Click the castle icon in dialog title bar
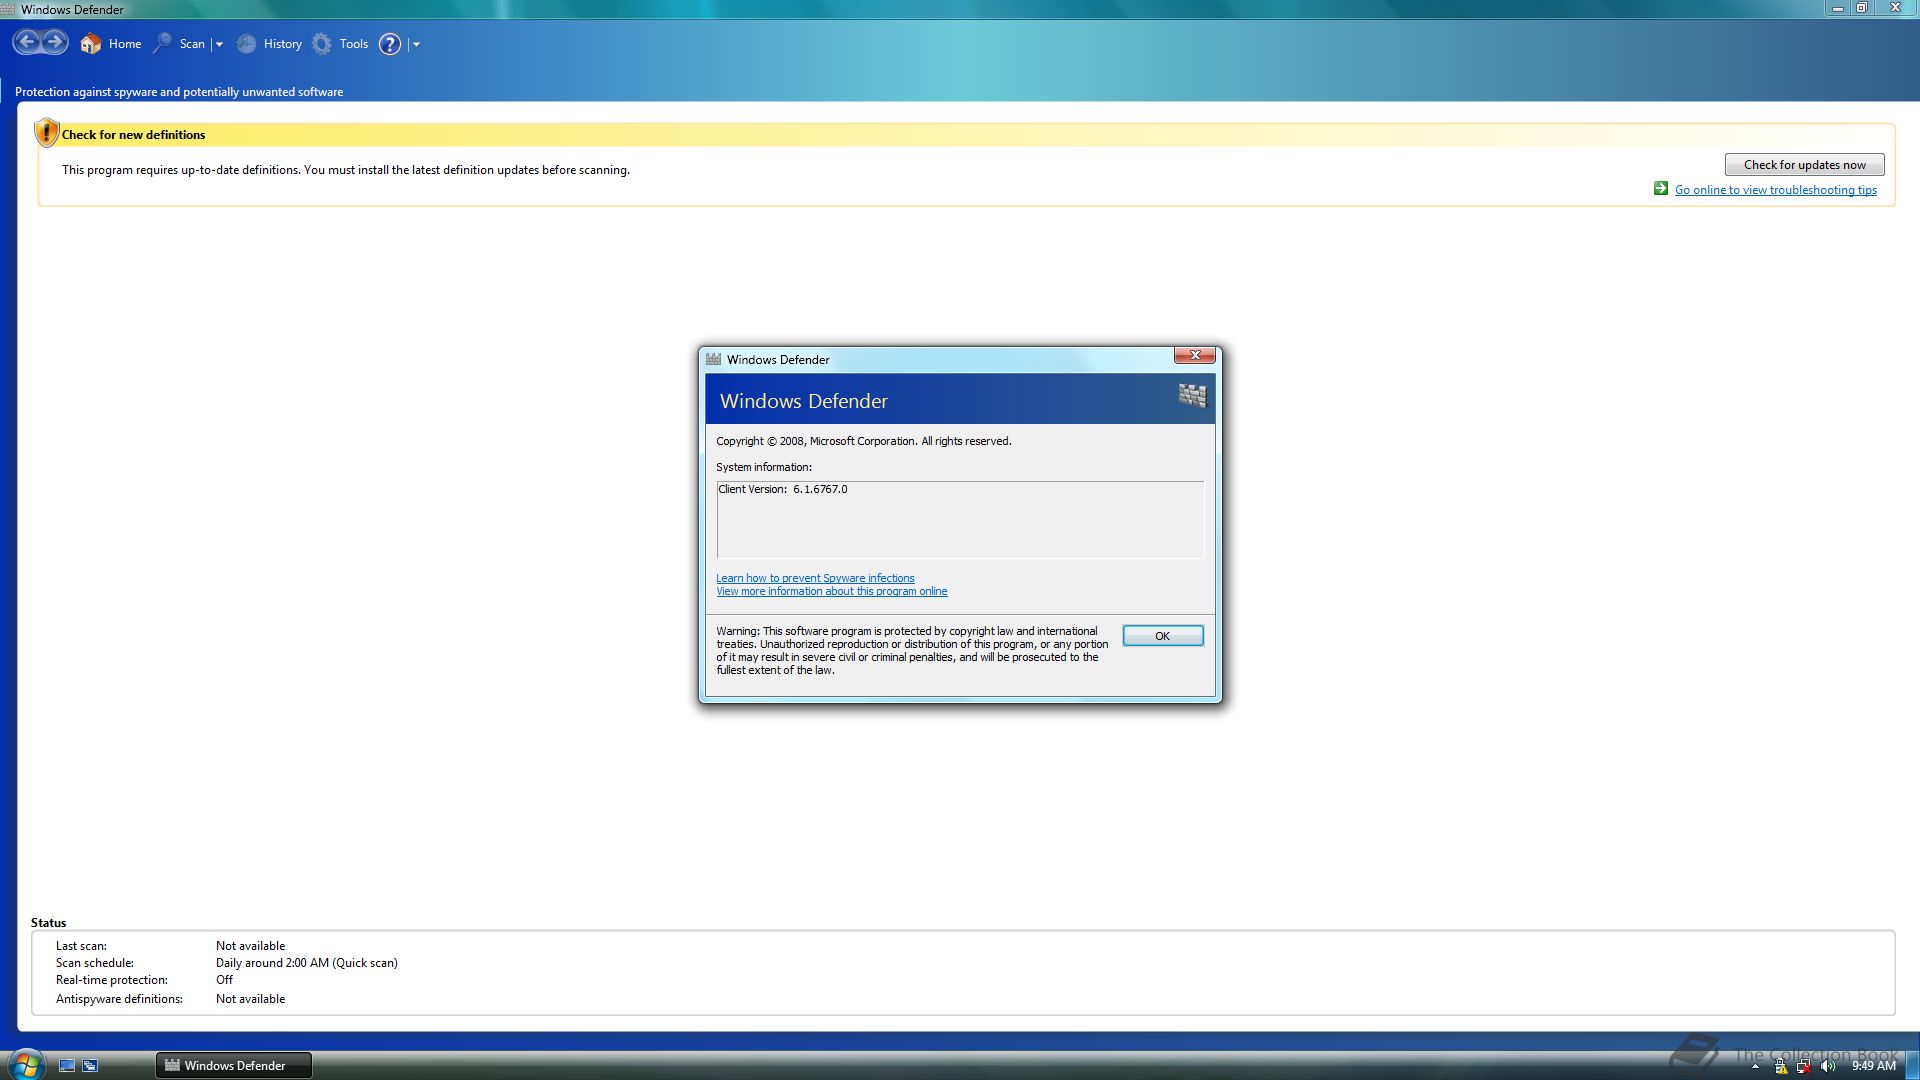Viewport: 1920px width, 1080px height. (x=713, y=359)
